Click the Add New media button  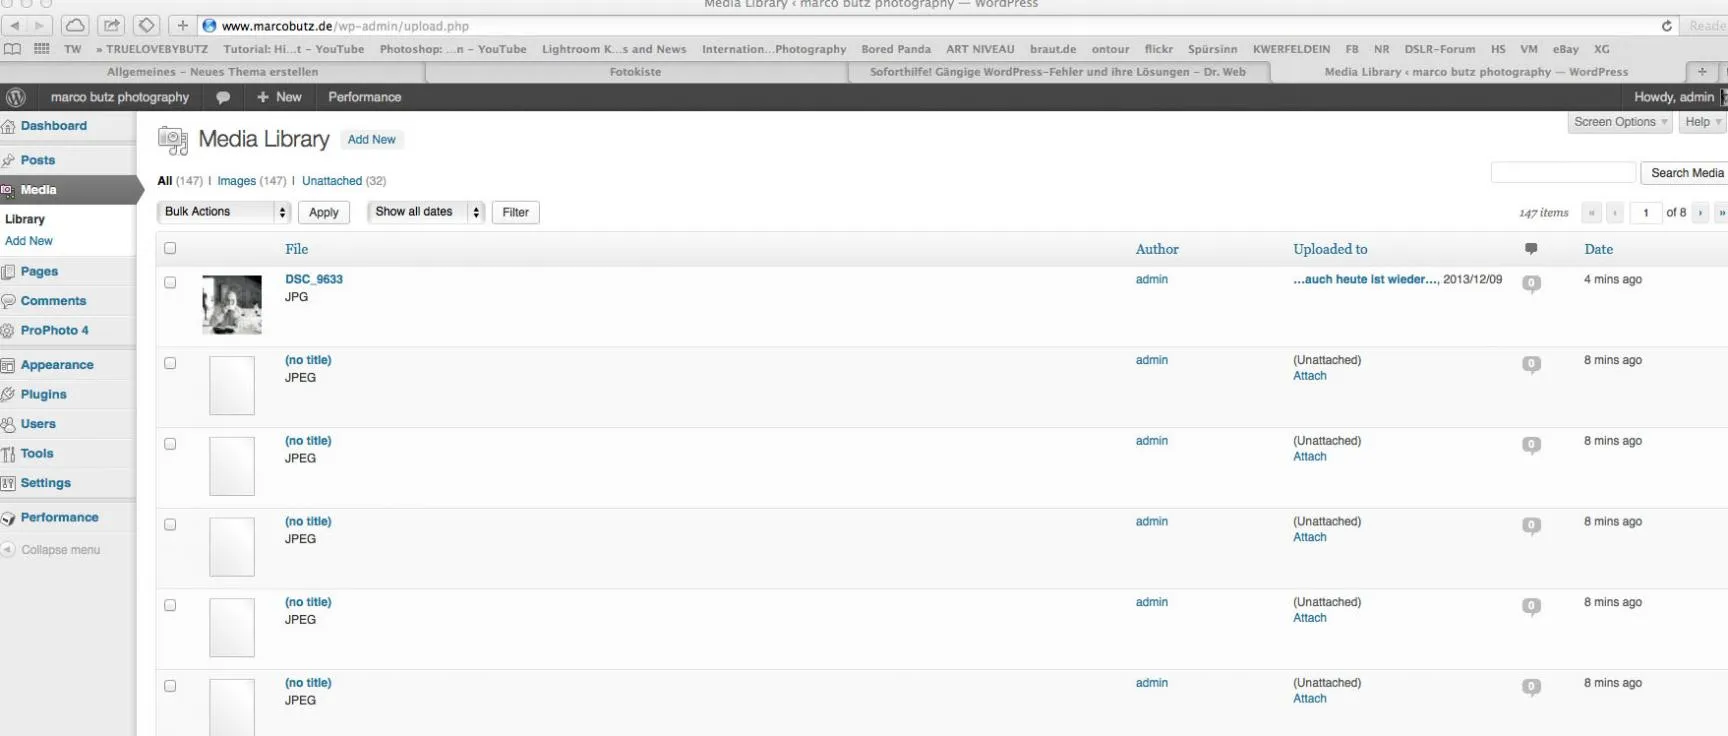click(x=371, y=140)
